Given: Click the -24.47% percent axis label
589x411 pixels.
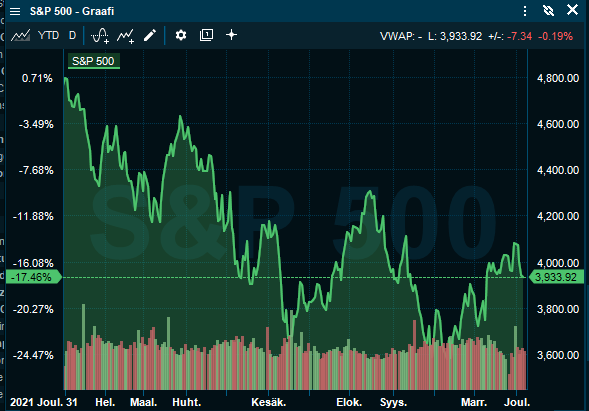Looking at the screenshot, I should tap(33, 355).
